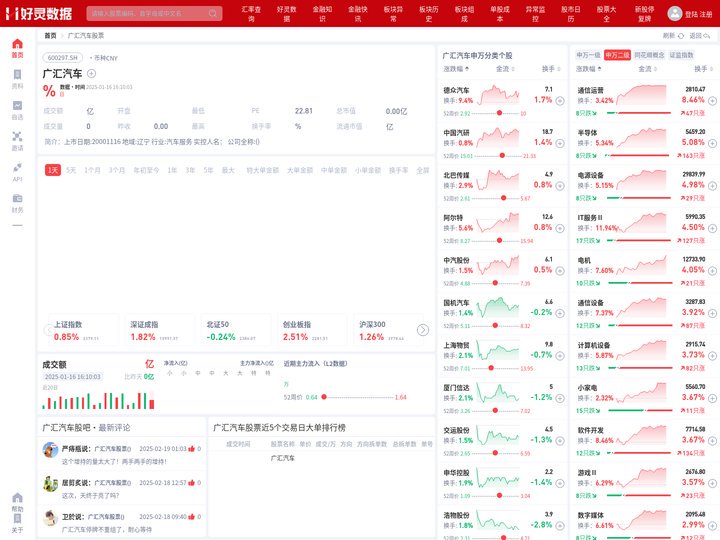
Task: Sort 申万分类个股 list by 换手
Action: click(x=551, y=69)
